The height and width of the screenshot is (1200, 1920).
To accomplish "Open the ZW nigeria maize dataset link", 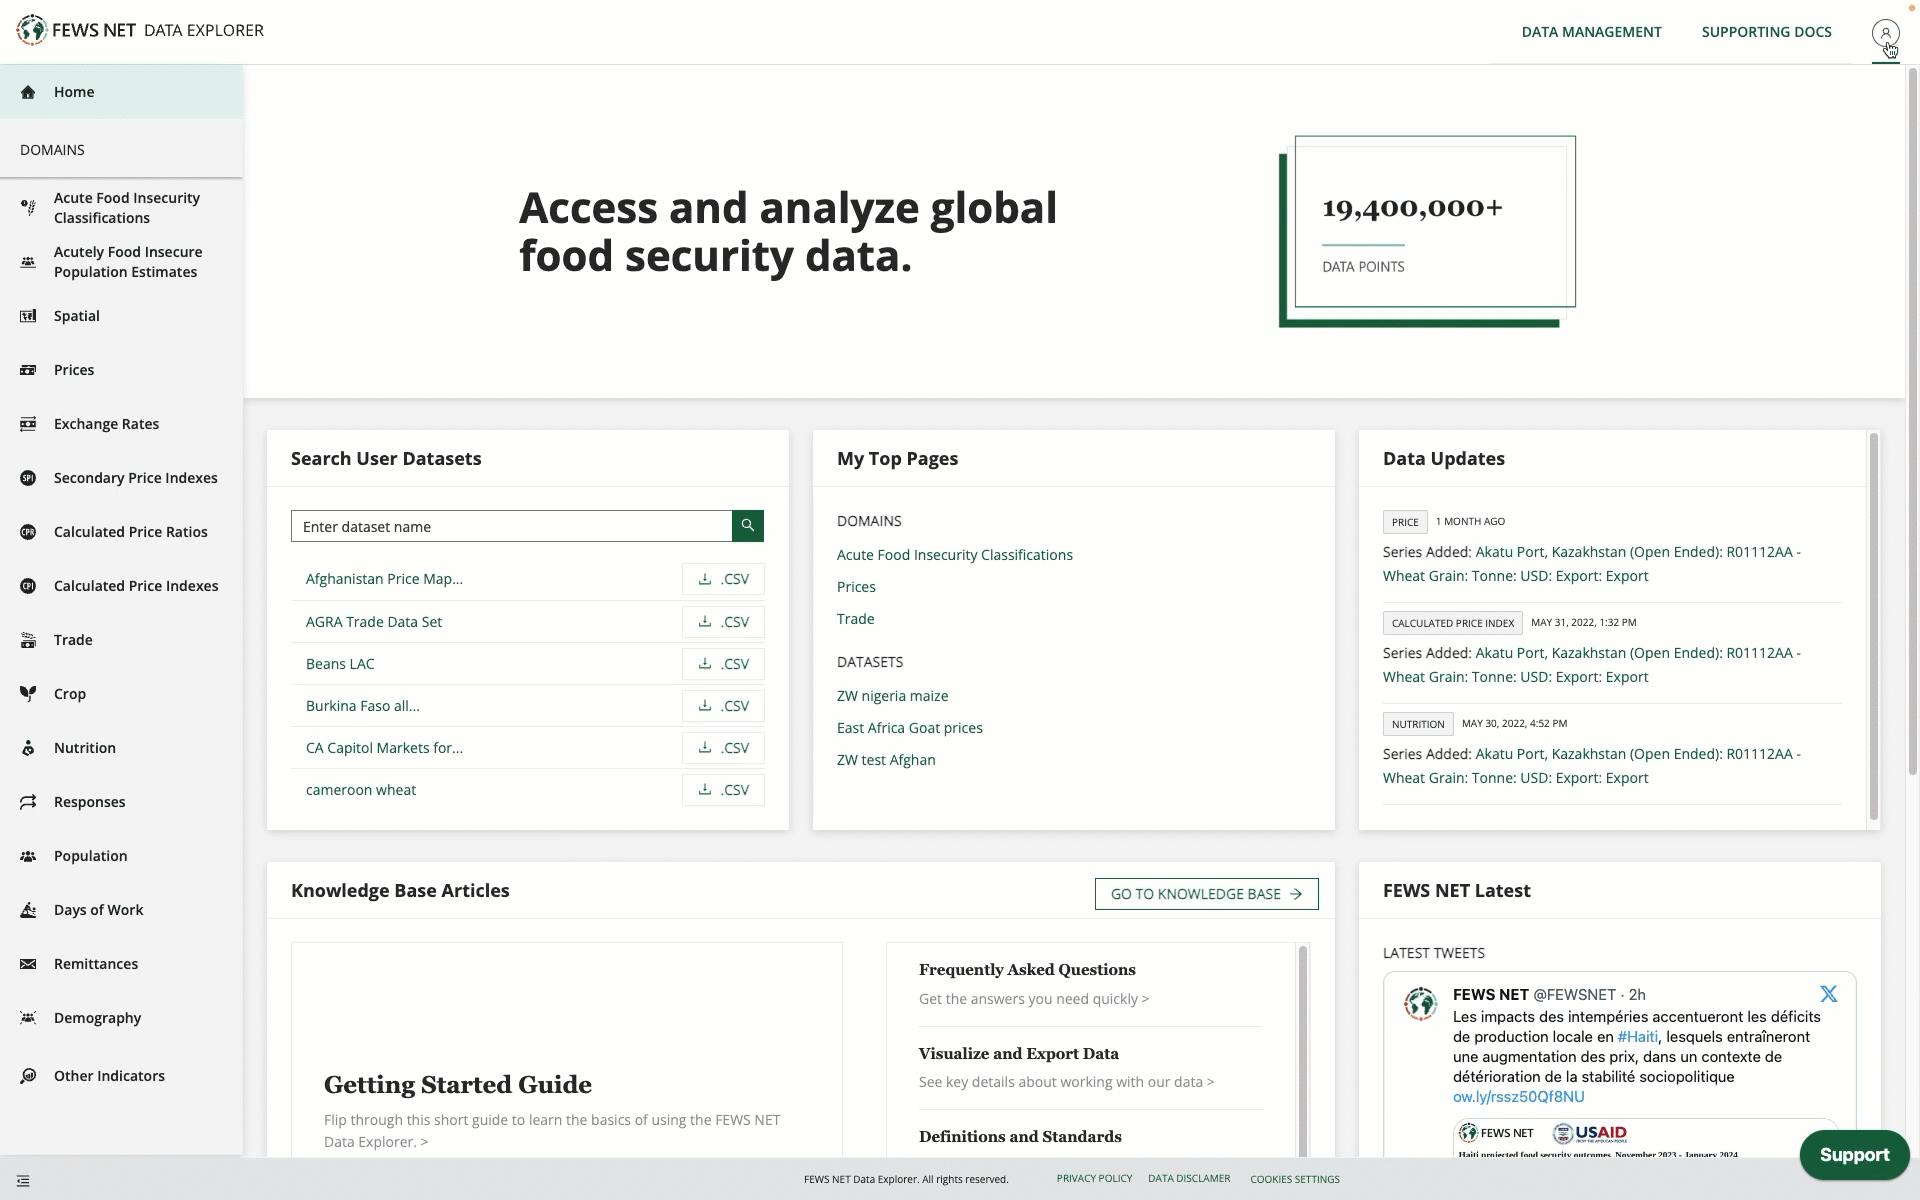I will pos(892,696).
